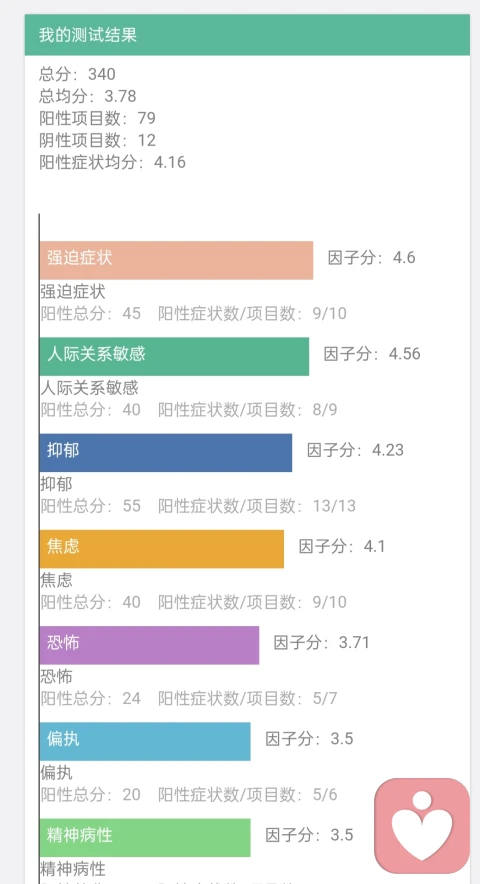Select the 强迫症状 salmon bar

(177, 260)
